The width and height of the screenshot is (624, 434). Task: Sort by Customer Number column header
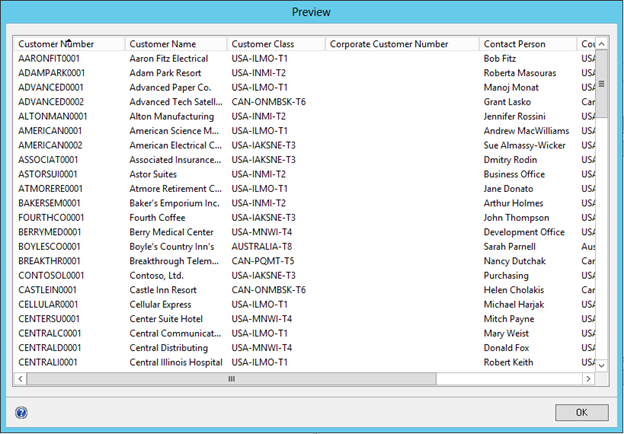(69, 44)
